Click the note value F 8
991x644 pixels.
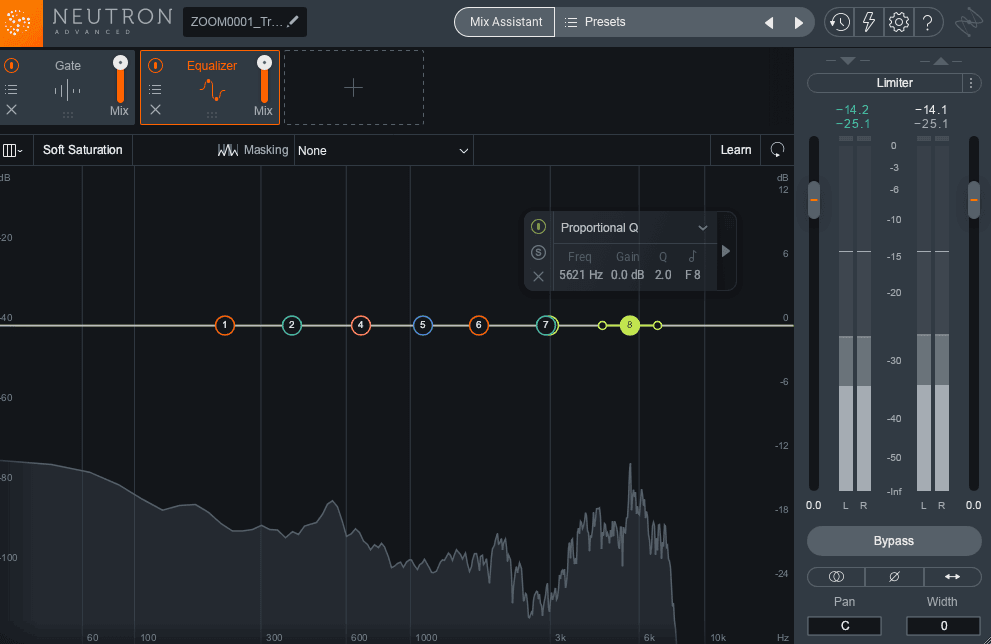(693, 275)
